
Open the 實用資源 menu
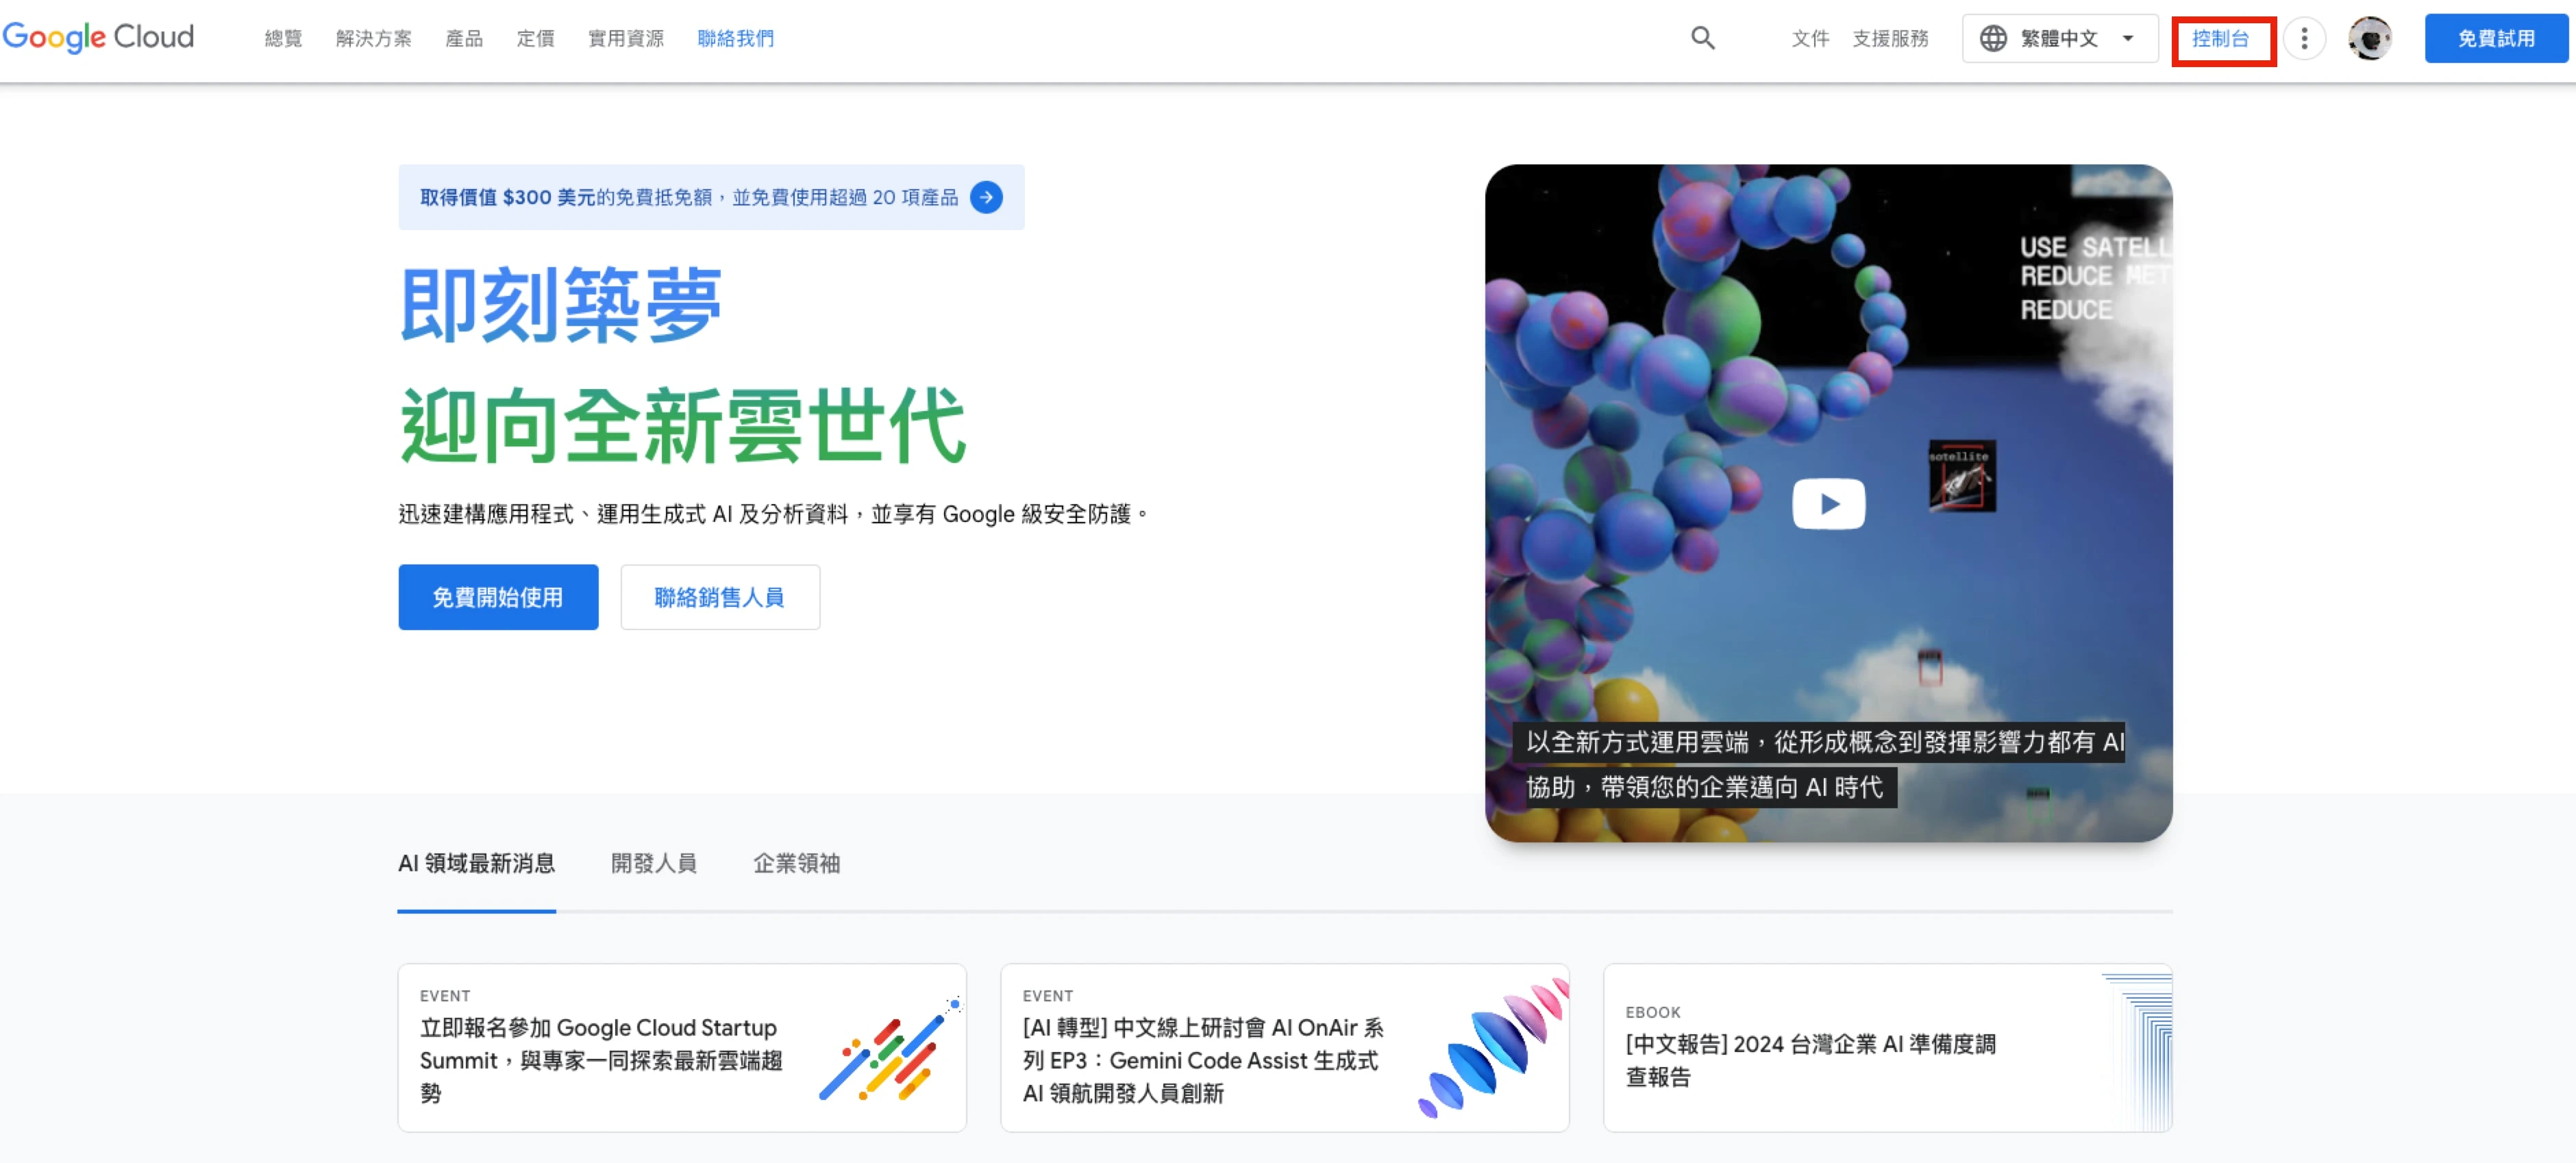(625, 38)
